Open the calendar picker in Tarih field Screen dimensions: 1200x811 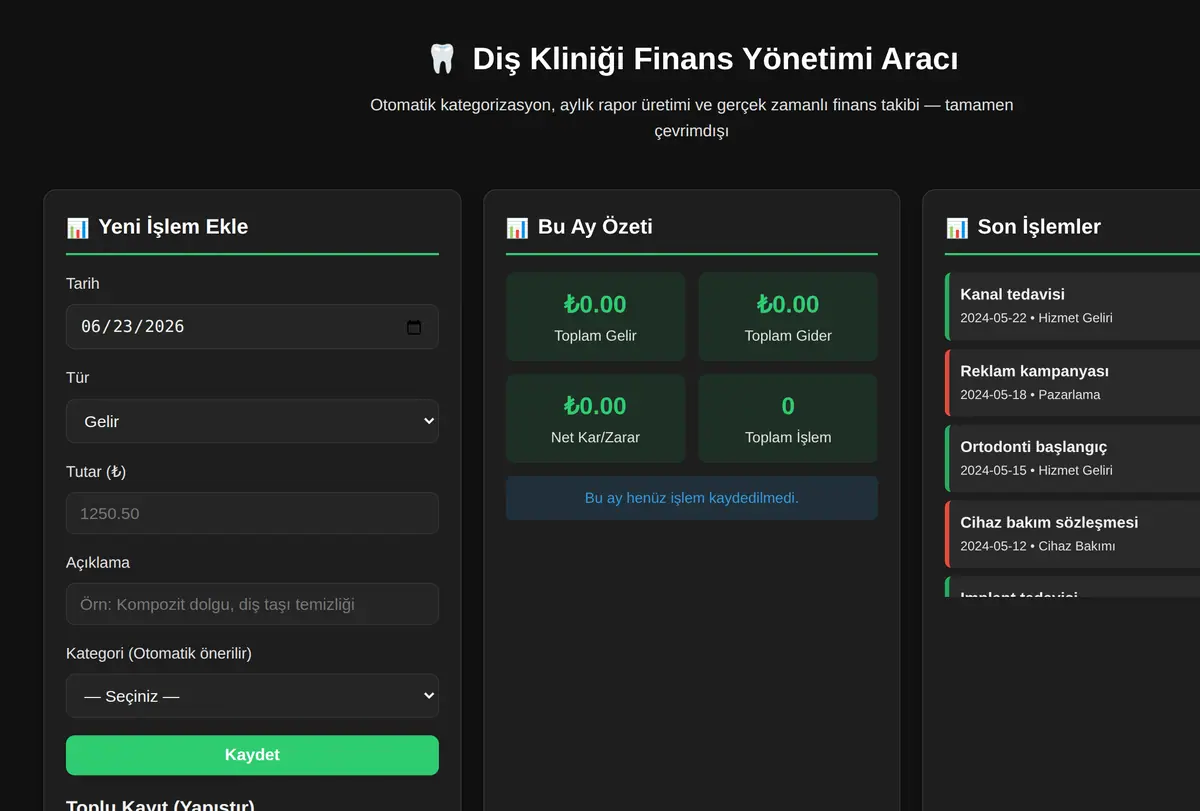414,327
